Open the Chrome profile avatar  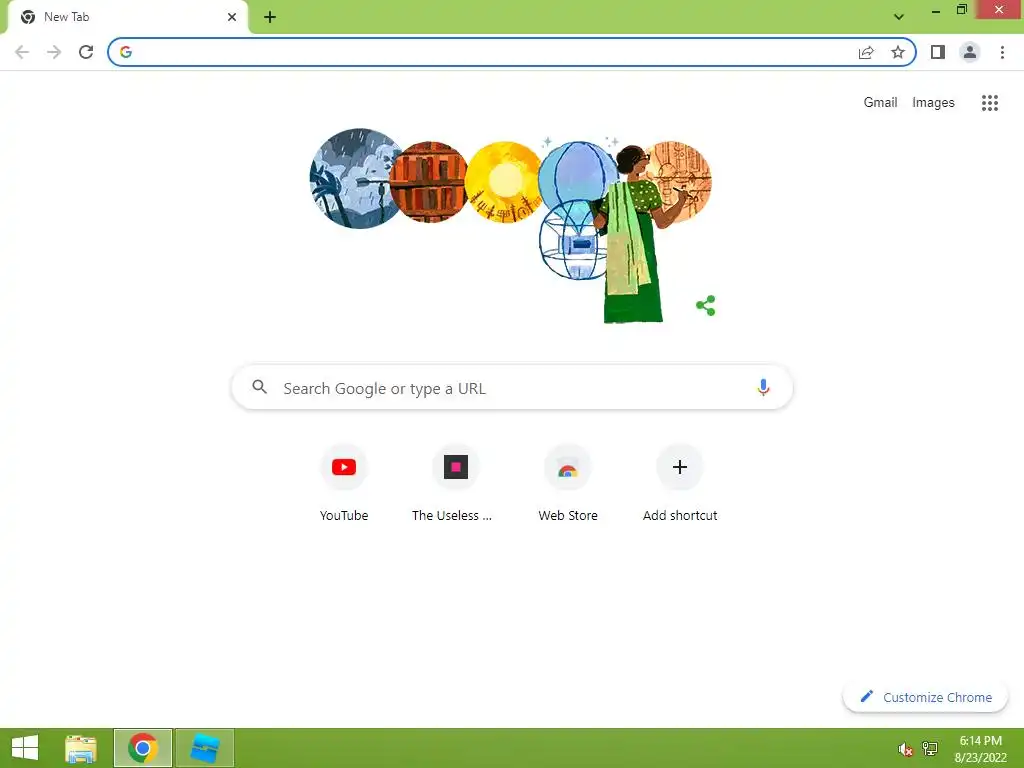pos(970,52)
